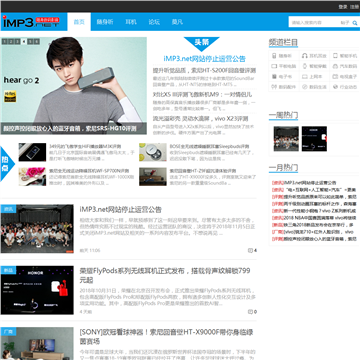Screen dimensions: 360x360
Task: Click comment icon on FlyPods article
Action: (x=250, y=312)
